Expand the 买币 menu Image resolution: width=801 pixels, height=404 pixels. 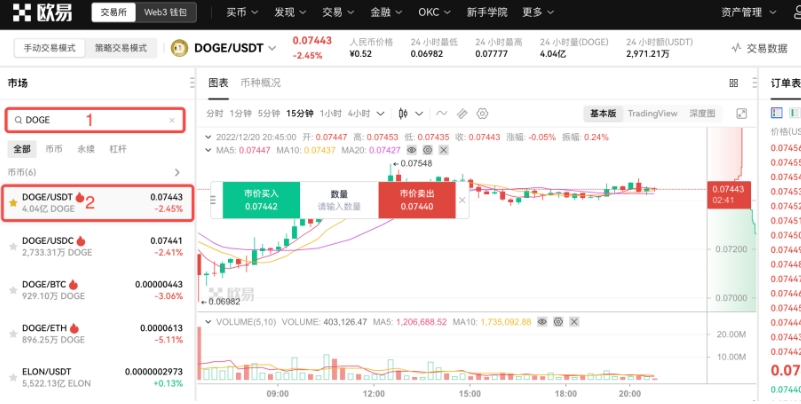click(x=242, y=12)
